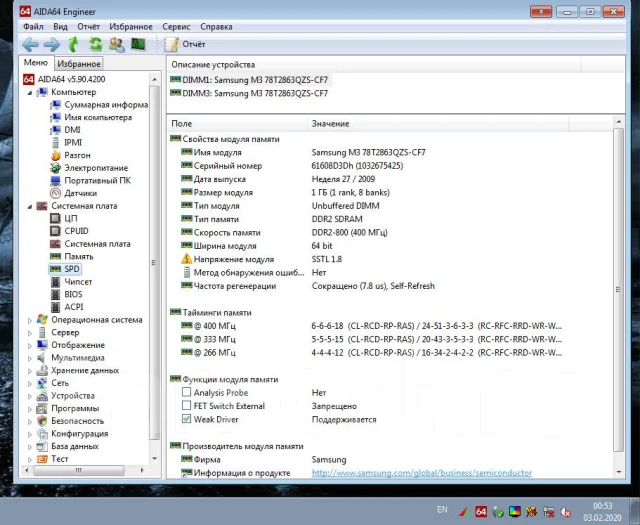Click the Значение column header
The image size is (640, 525).
click(x=438, y=123)
